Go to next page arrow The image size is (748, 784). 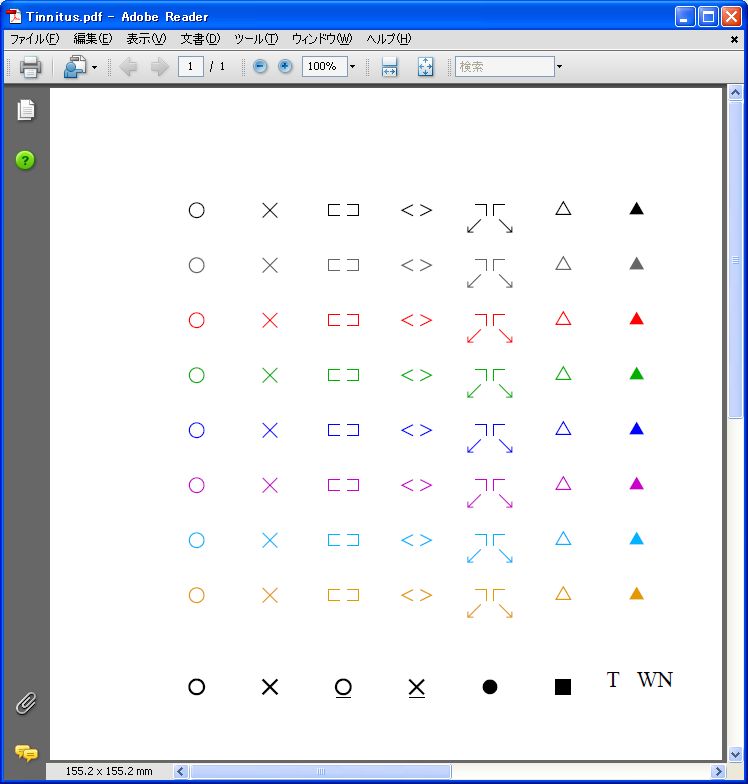point(160,66)
